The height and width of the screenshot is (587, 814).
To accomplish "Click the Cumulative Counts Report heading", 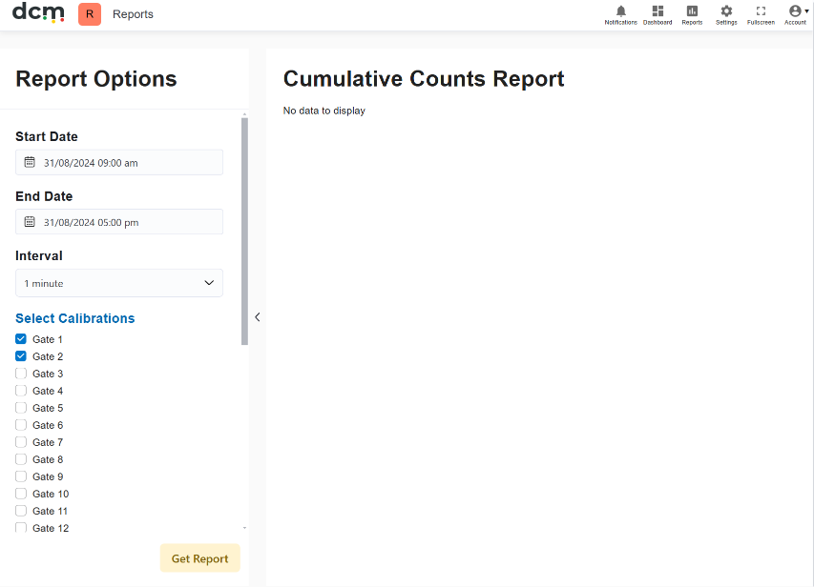I will click(x=424, y=79).
